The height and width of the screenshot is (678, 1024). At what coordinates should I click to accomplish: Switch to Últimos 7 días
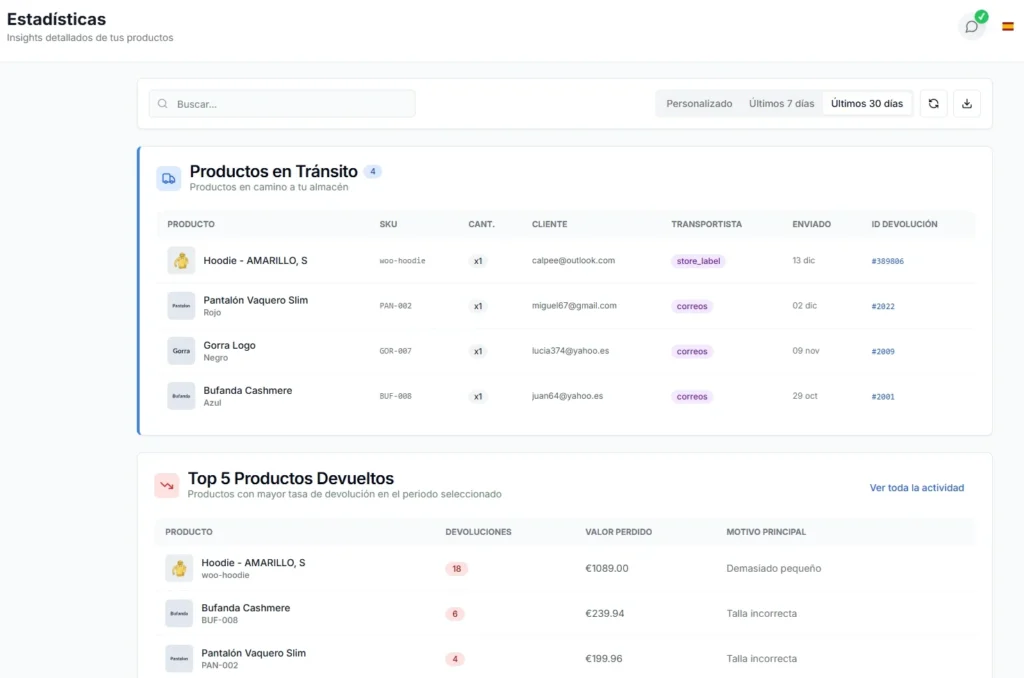coord(781,104)
